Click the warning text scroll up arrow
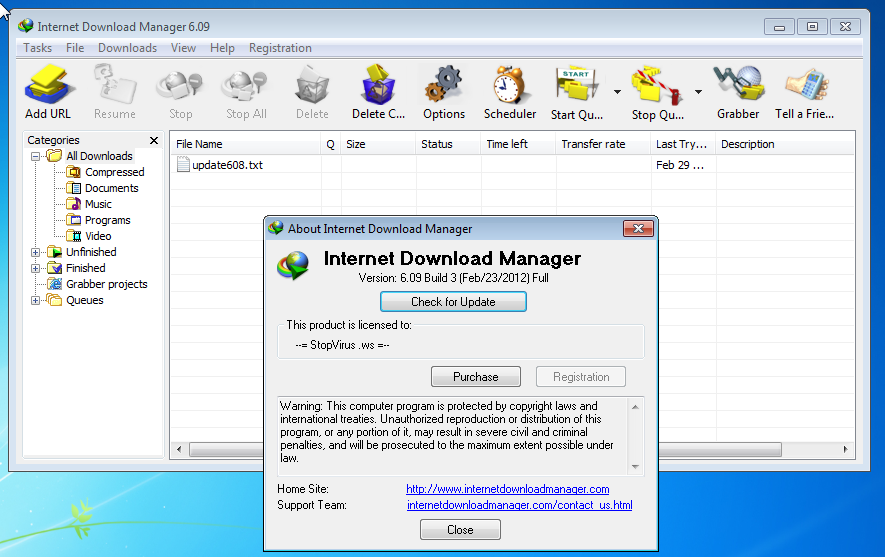This screenshot has height=557, width=885. pos(636,407)
